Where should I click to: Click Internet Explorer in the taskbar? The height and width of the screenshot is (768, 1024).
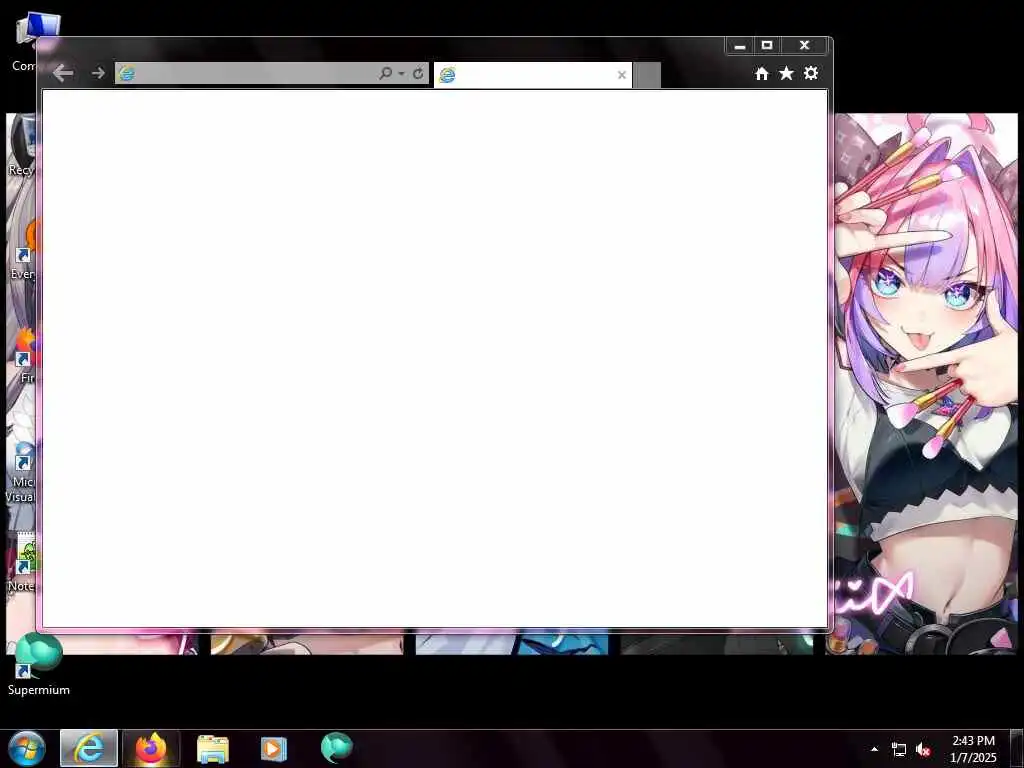click(89, 748)
